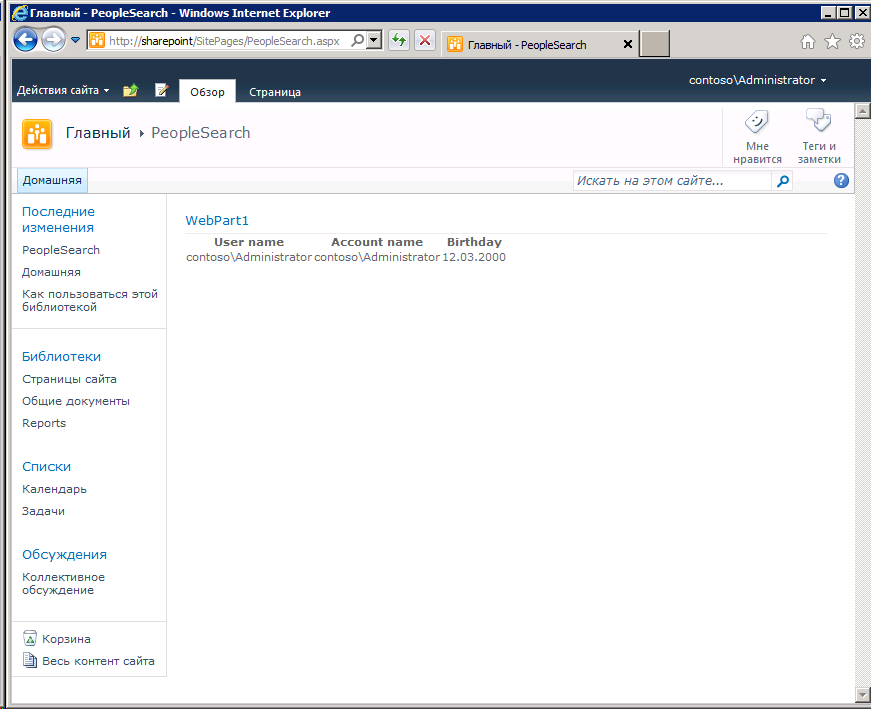Click the Internet Explorer title bar icon
This screenshot has width=871, height=709.
coord(19,12)
